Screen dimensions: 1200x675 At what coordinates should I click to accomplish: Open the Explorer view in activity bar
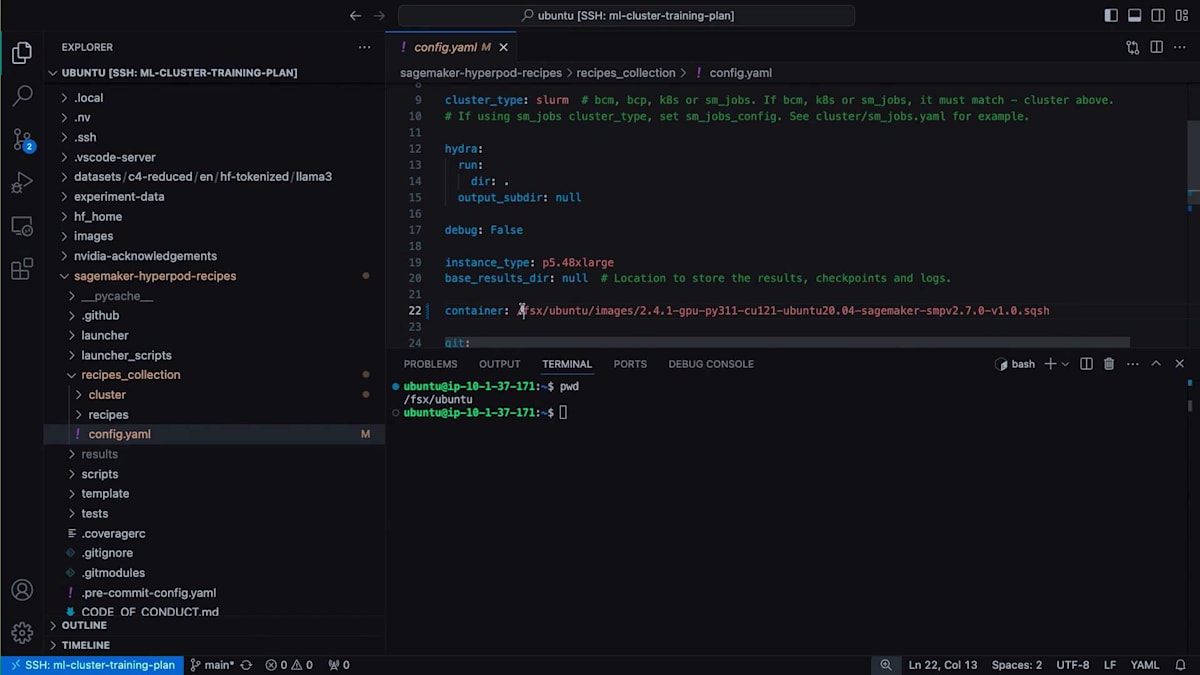tap(22, 53)
